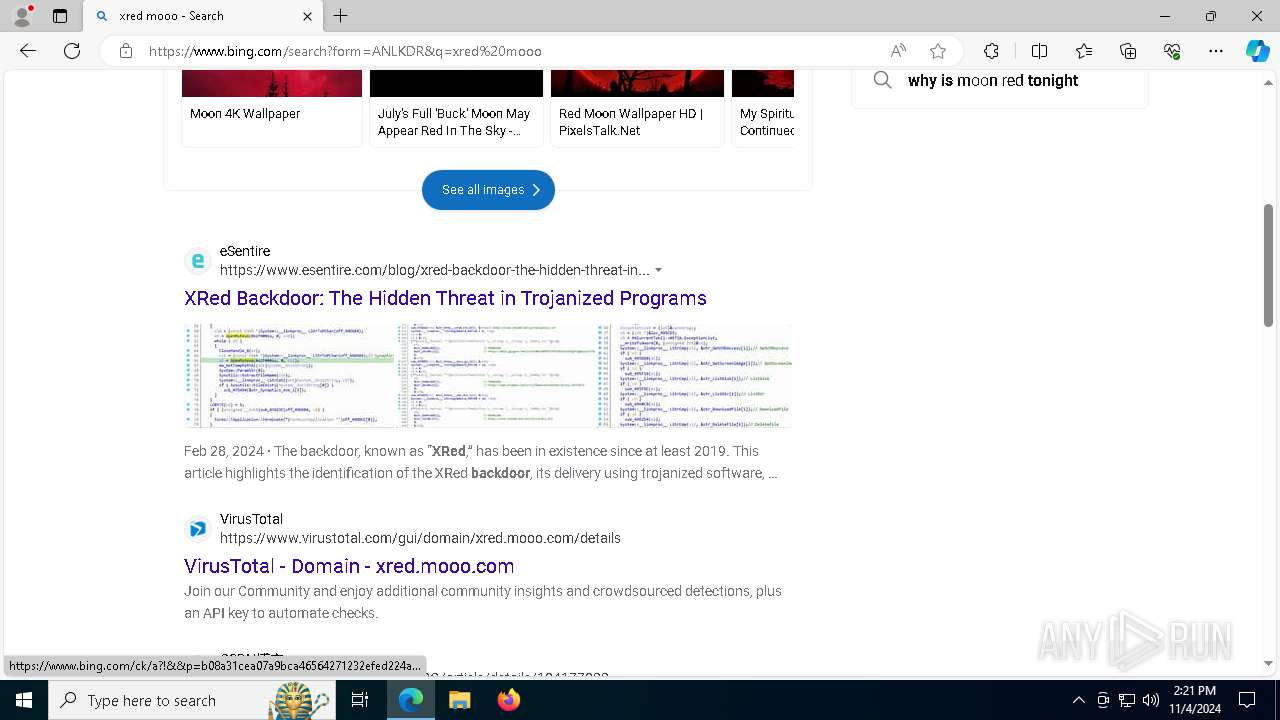This screenshot has height=720, width=1280.
Task: Open Settings and more ellipsis menu
Action: (1216, 51)
